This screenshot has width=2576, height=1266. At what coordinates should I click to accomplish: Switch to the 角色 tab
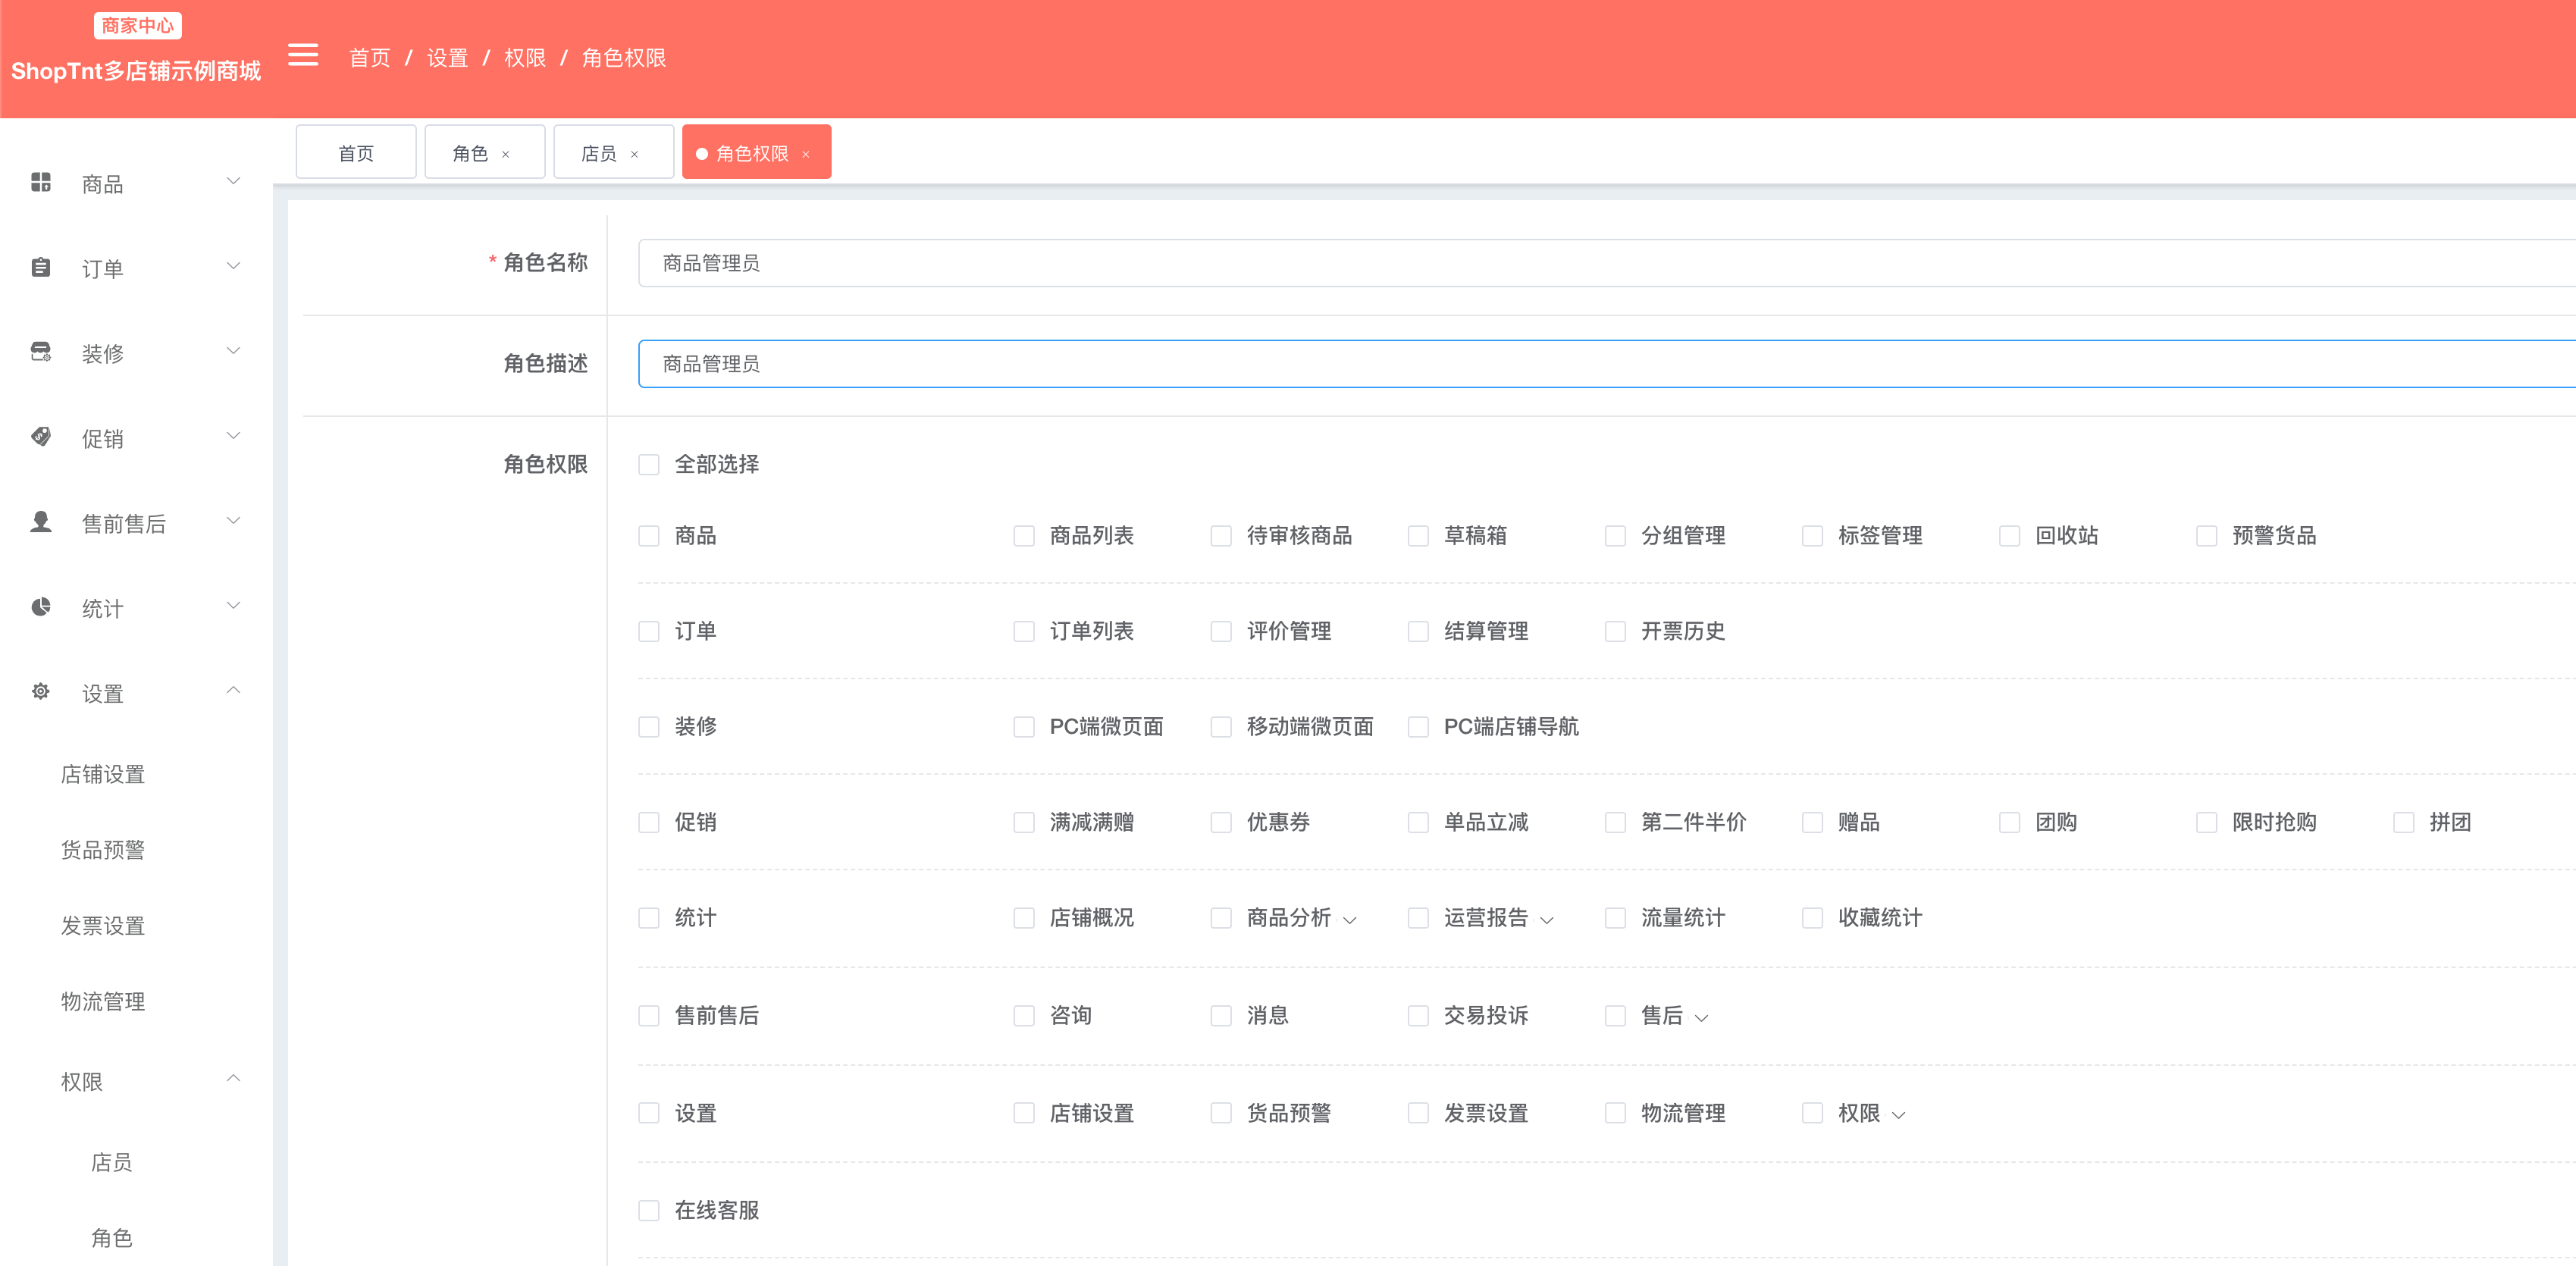pyautogui.click(x=470, y=153)
